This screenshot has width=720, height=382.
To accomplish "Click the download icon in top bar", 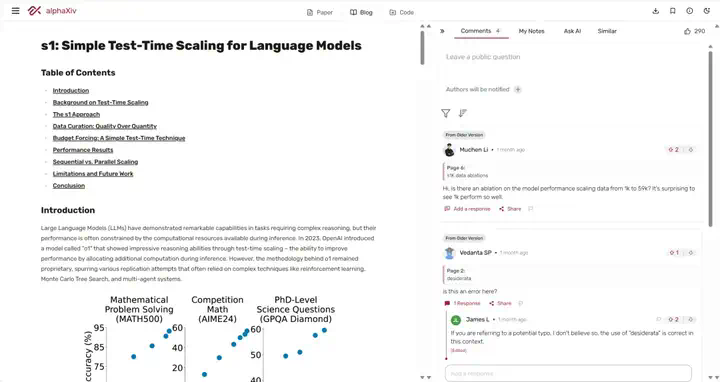I will pos(656,11).
